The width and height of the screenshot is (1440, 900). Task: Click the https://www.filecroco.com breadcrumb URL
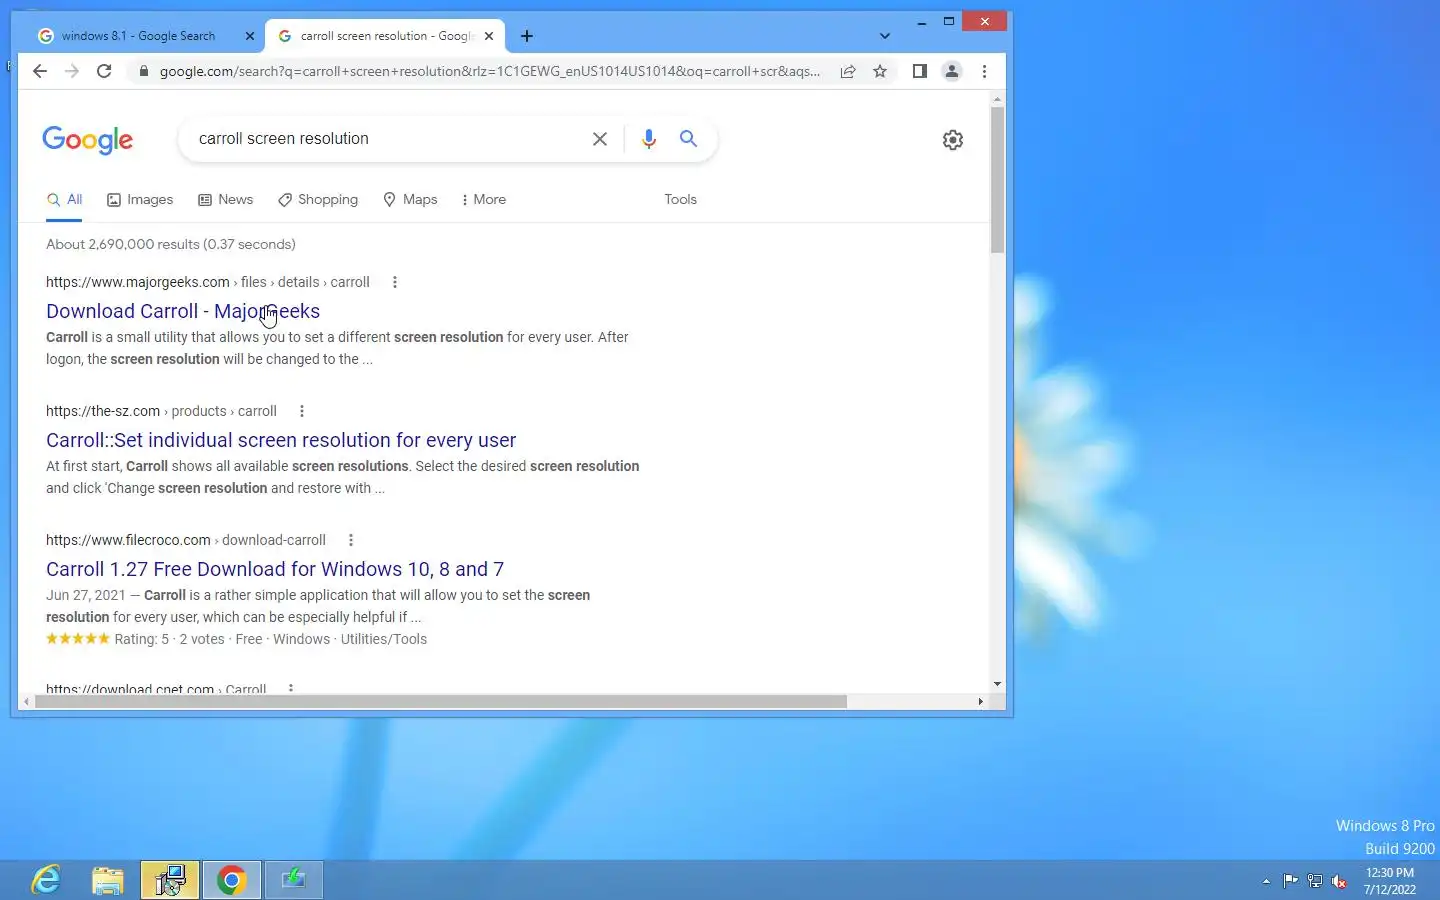pos(128,540)
